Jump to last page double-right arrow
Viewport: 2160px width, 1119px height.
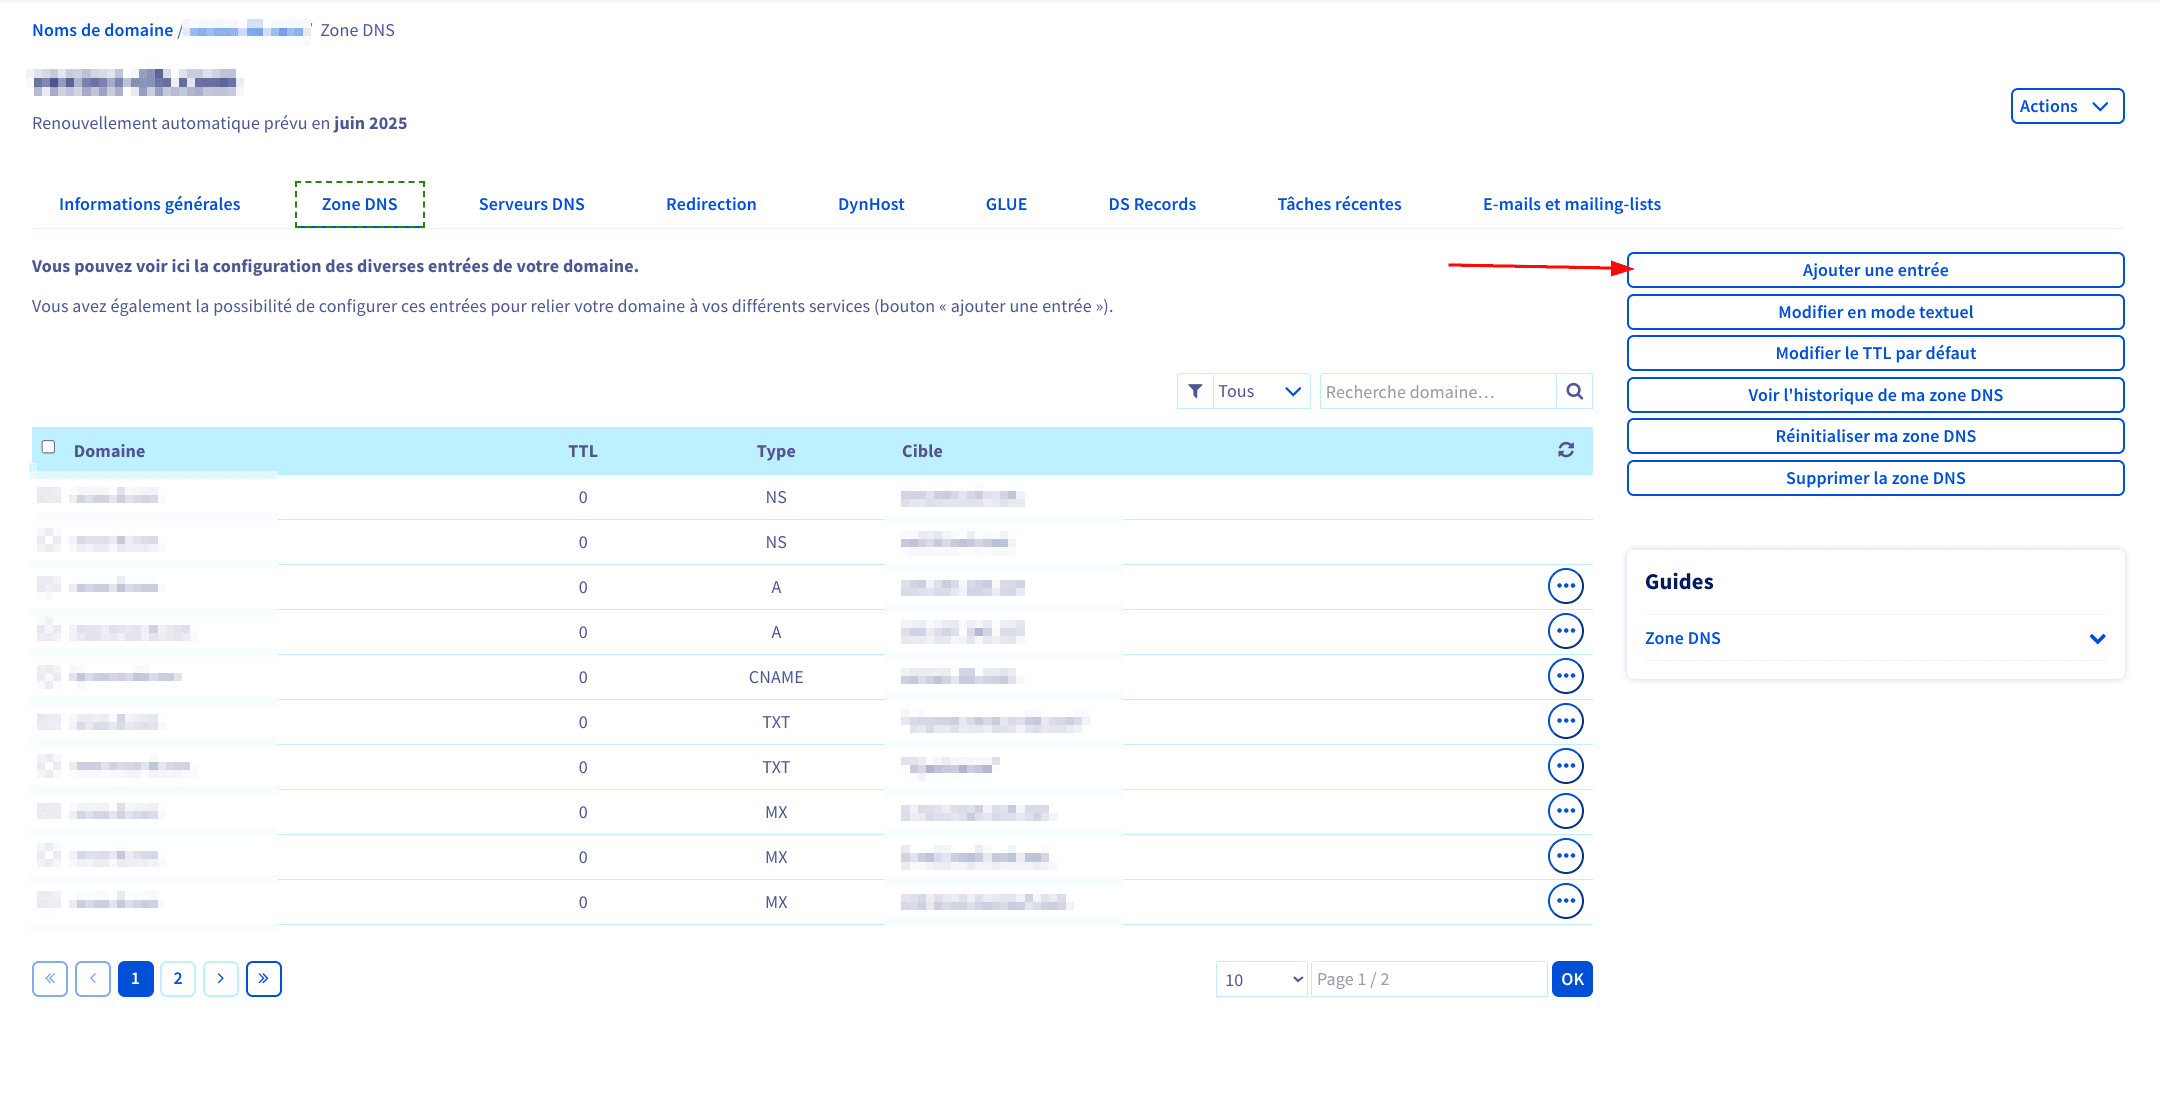pos(264,979)
